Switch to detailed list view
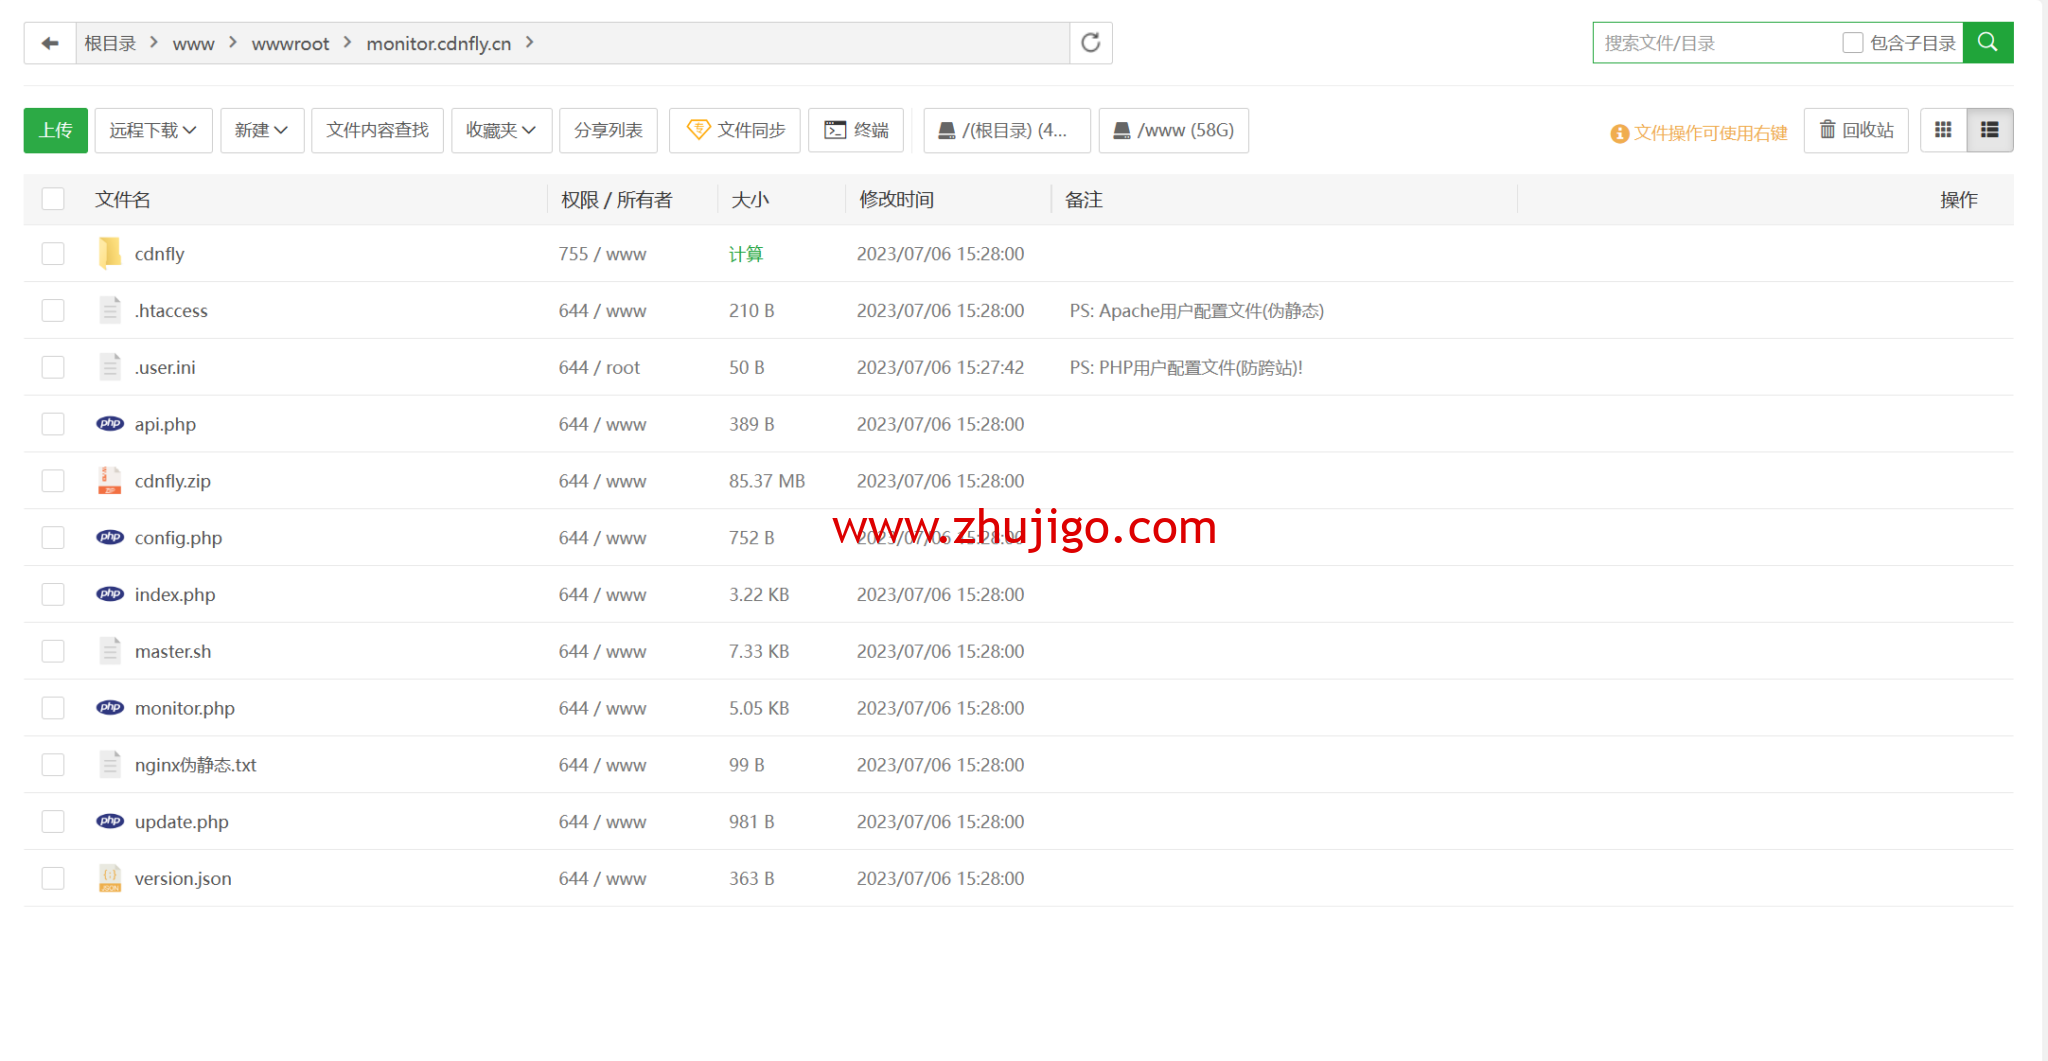Screen dimensions: 2048x1061 1989,130
